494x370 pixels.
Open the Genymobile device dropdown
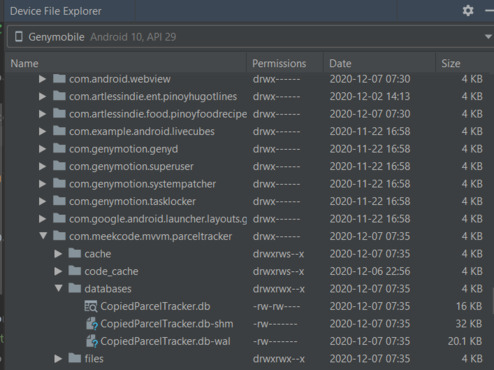point(488,37)
